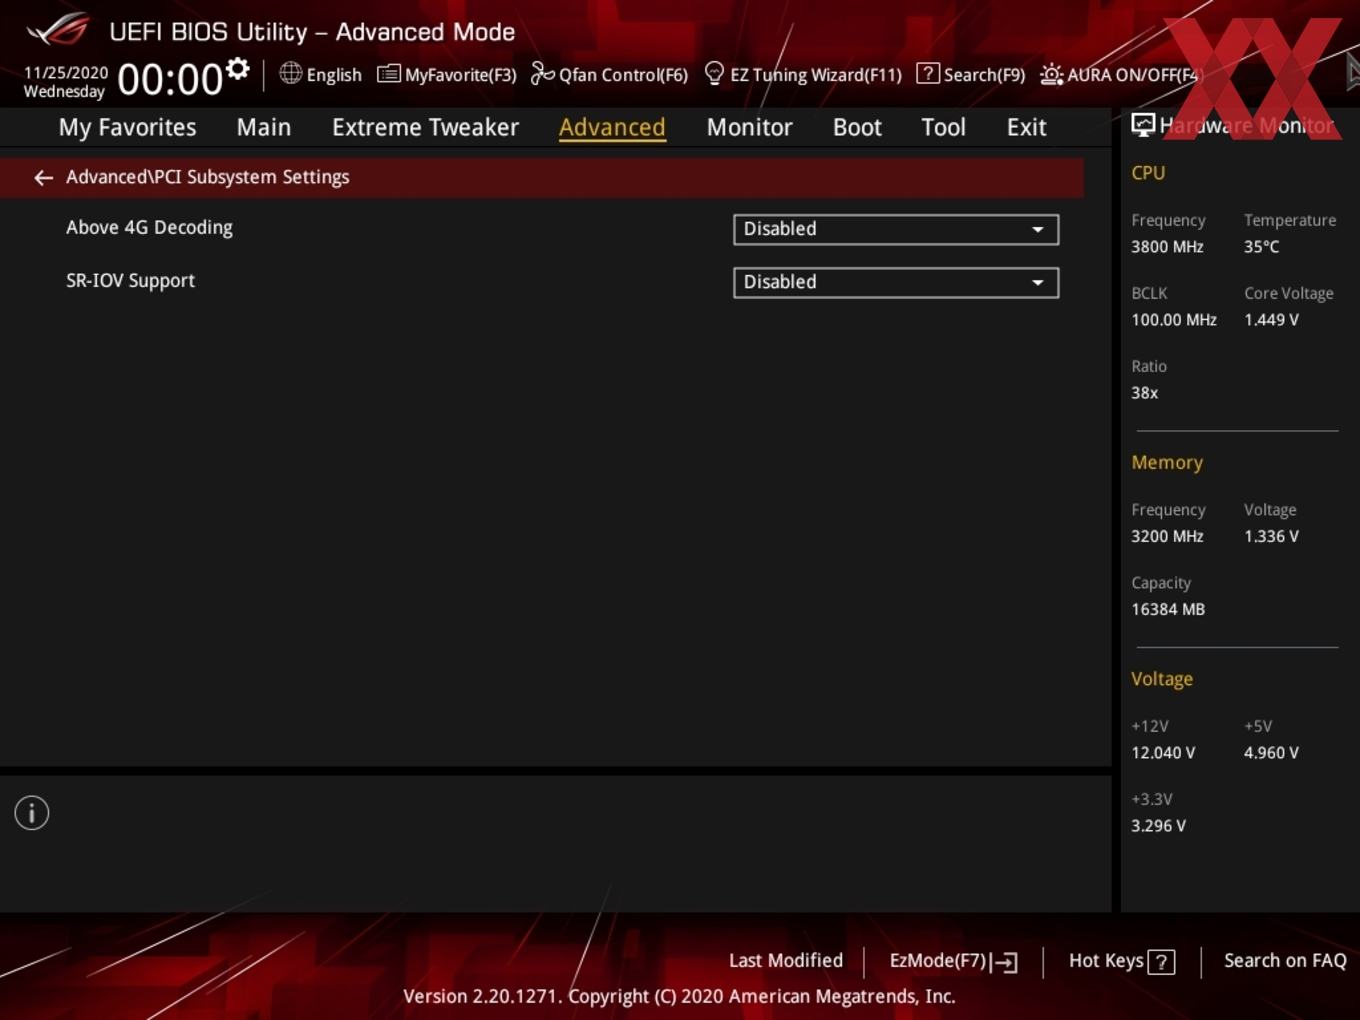Viewport: 1360px width, 1020px height.
Task: Click the MyFavorite list icon
Action: tap(388, 74)
